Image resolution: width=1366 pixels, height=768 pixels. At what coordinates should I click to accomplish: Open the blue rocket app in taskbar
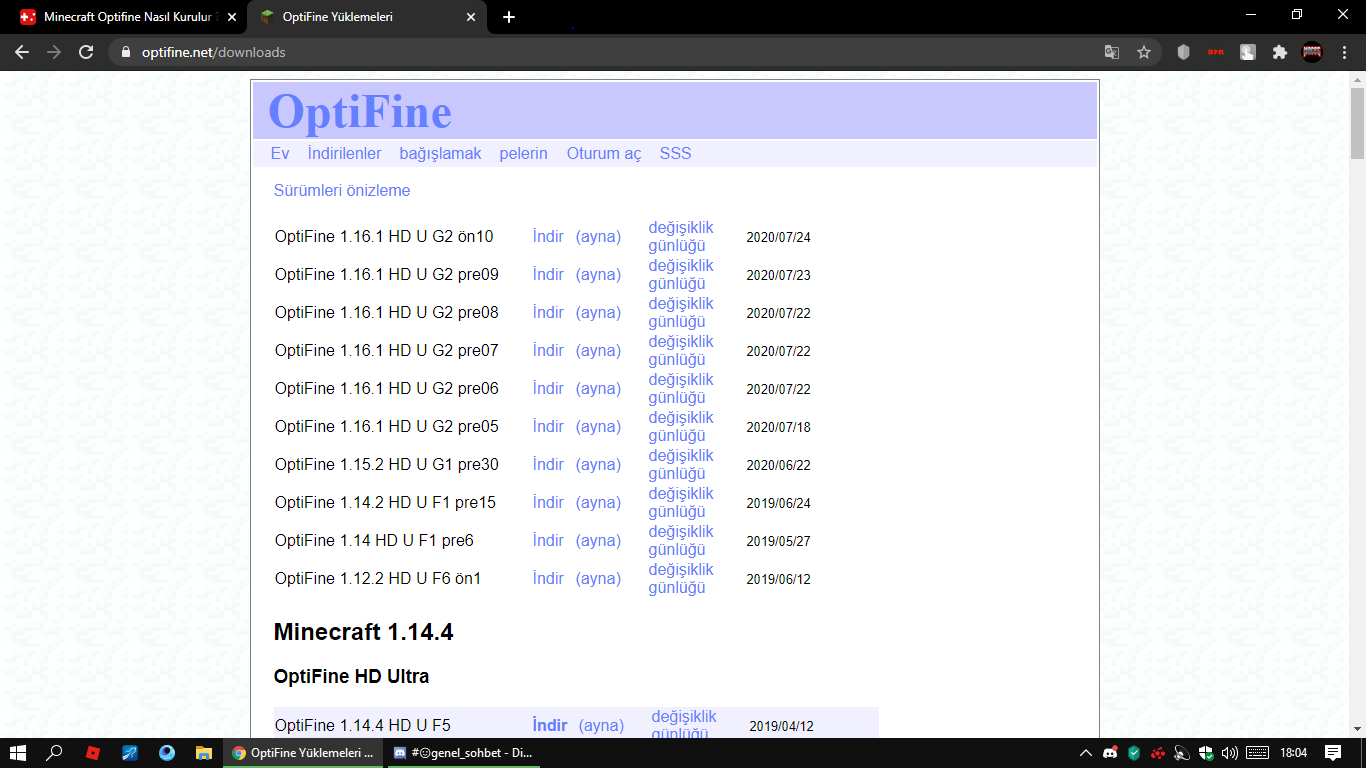tap(130, 753)
